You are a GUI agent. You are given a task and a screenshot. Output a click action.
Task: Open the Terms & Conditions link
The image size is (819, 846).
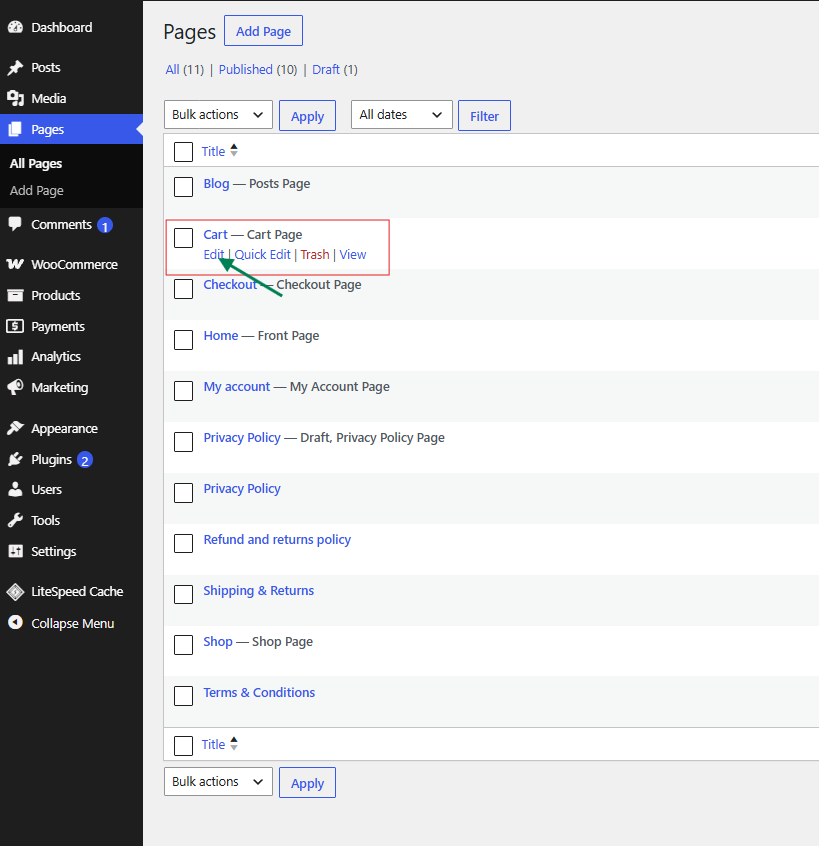pyautogui.click(x=259, y=692)
